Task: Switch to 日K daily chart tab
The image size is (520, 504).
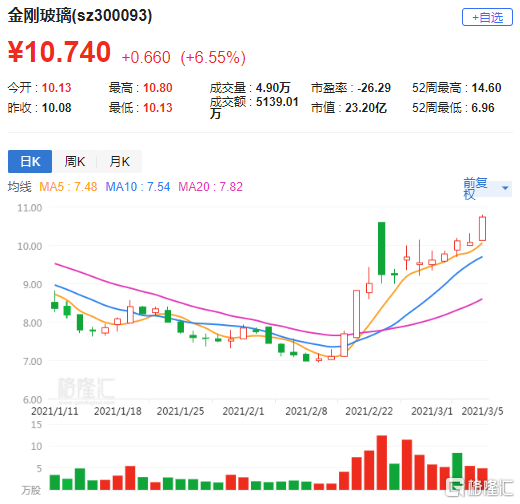Action: (30, 162)
